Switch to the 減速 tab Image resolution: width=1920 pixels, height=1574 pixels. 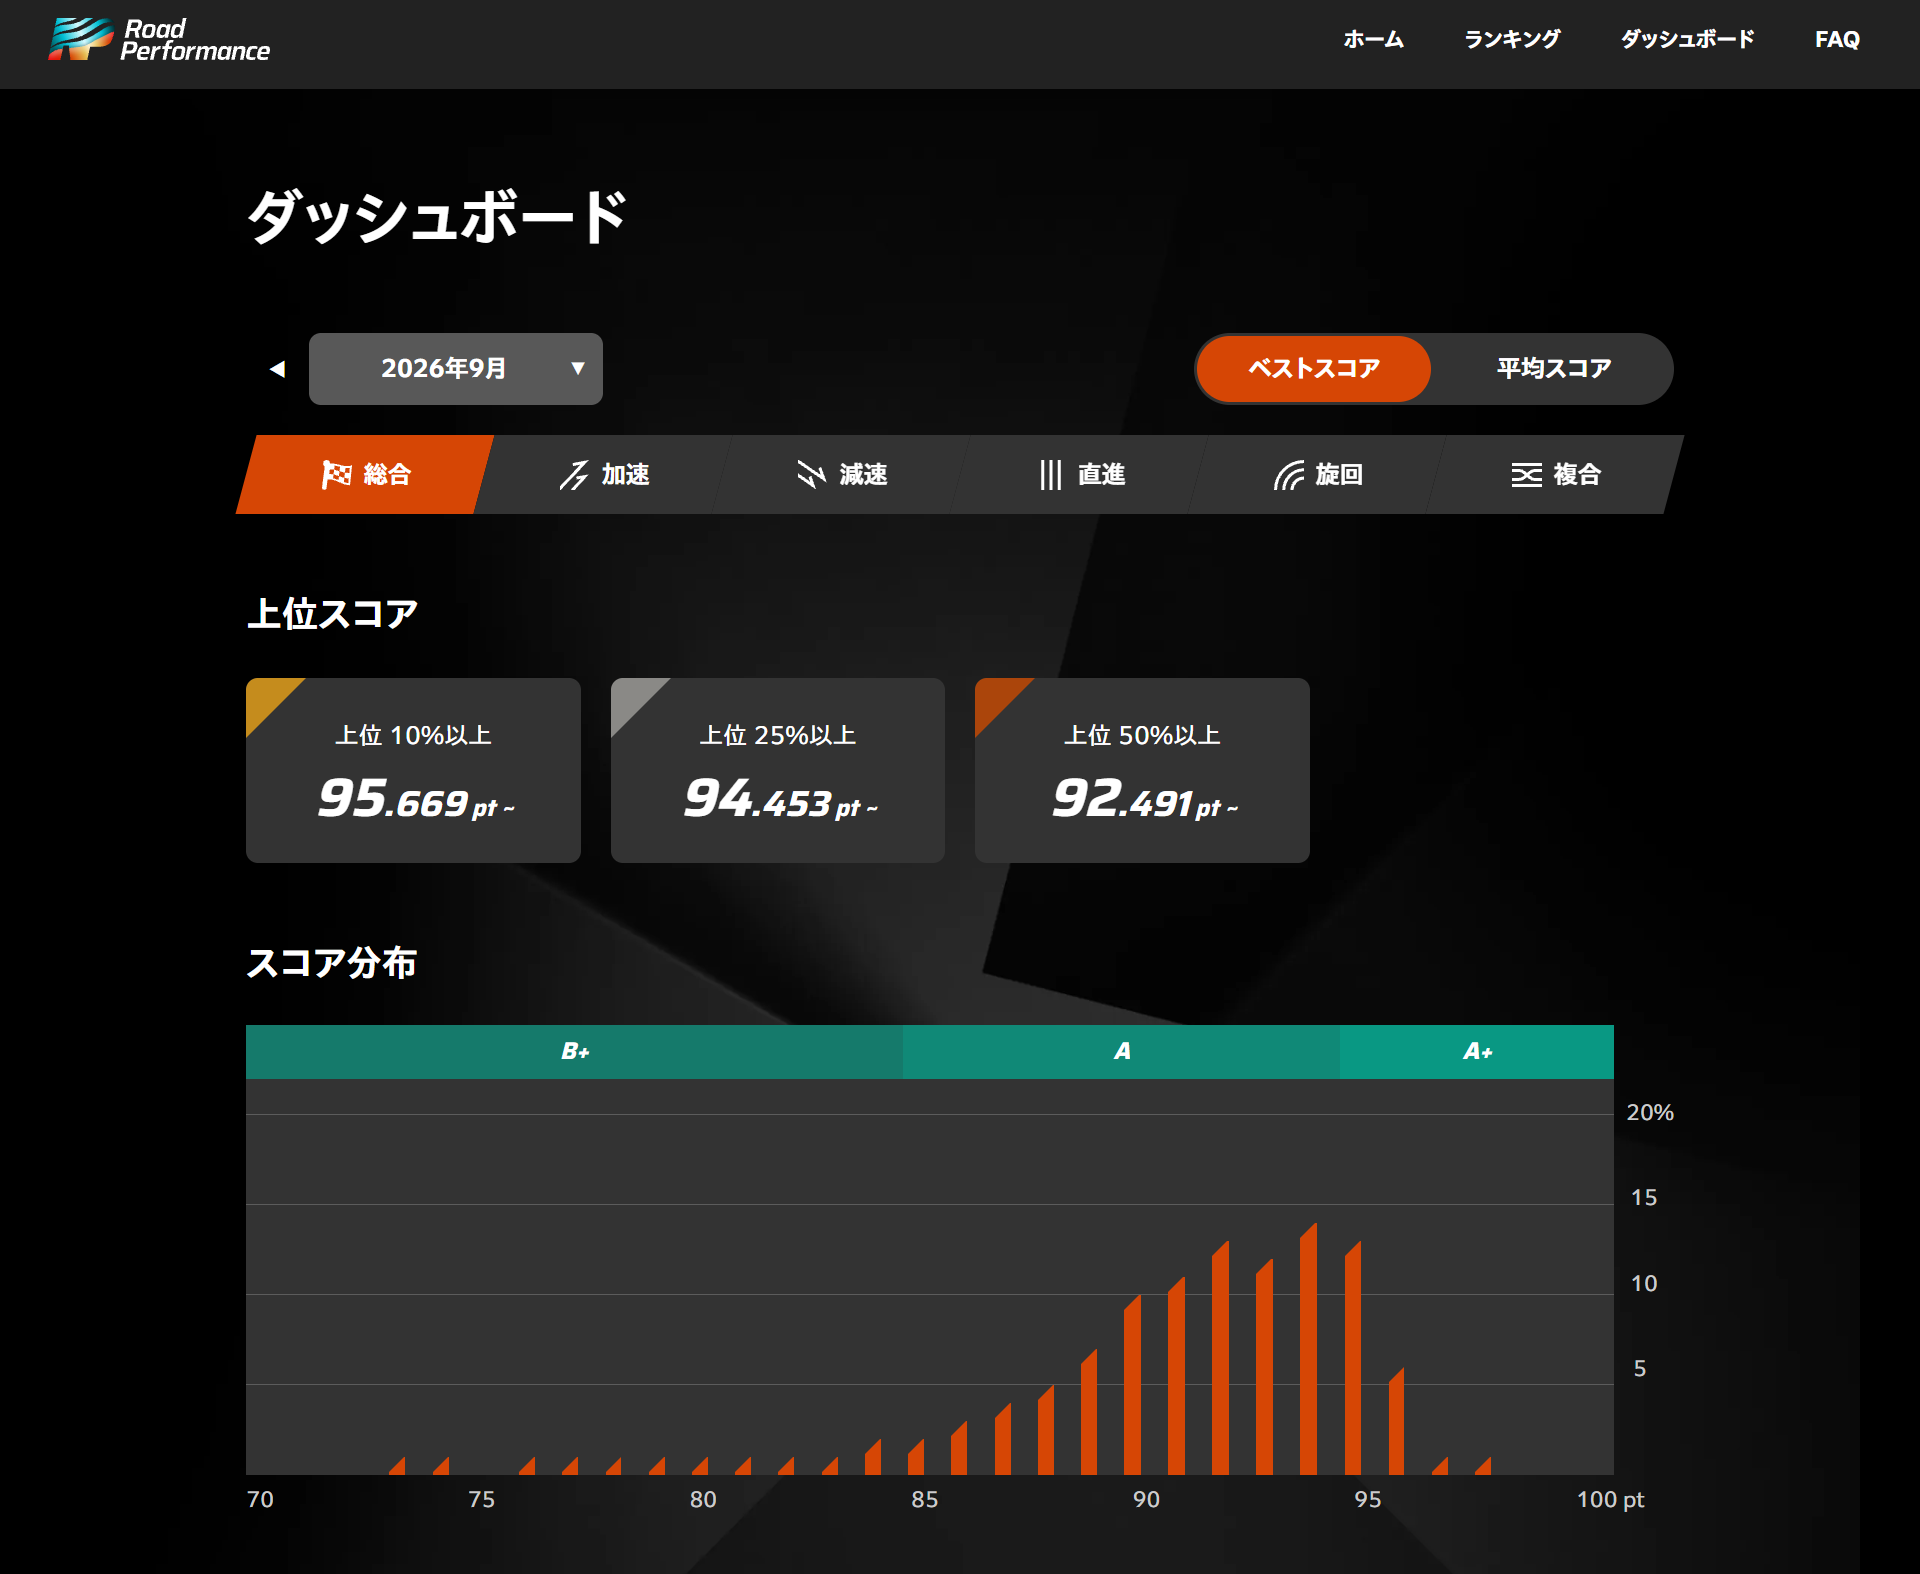841,474
